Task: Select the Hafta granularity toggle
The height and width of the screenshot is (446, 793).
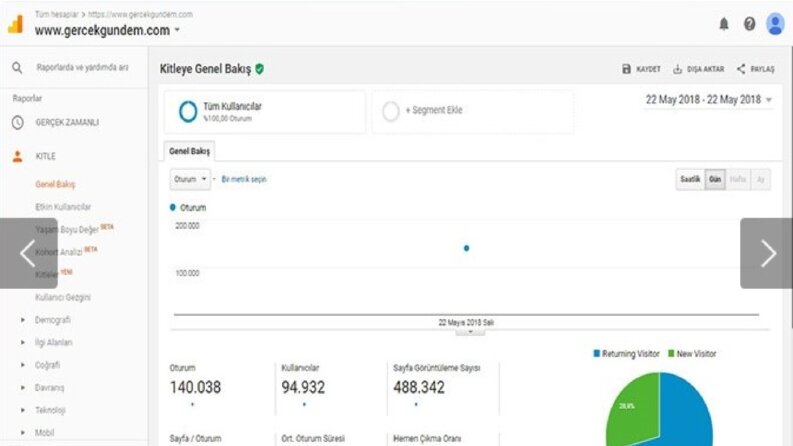Action: (x=738, y=180)
